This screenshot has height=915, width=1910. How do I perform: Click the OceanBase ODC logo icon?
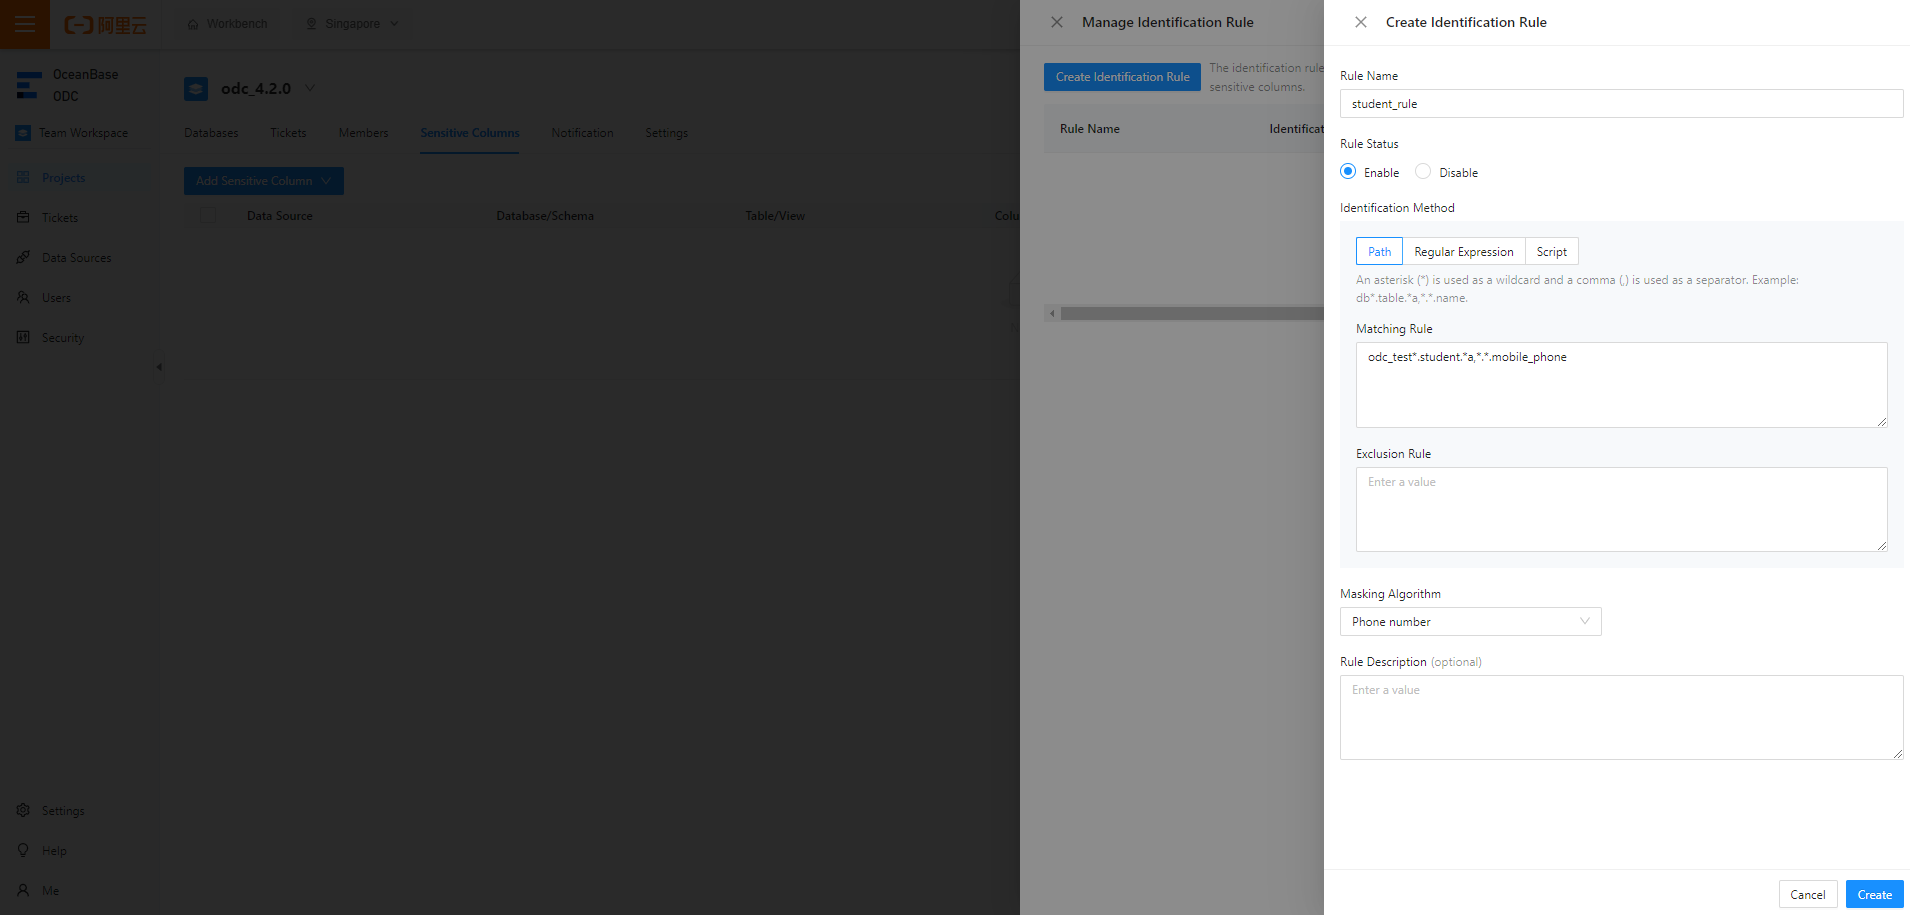pyautogui.click(x=29, y=85)
